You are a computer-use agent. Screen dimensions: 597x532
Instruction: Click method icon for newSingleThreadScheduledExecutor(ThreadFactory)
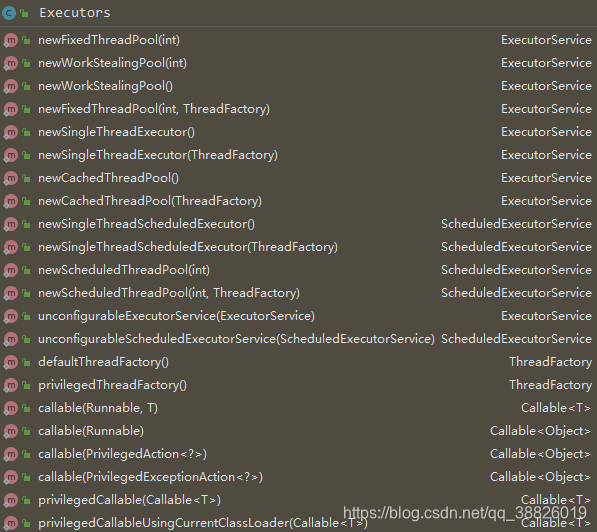(x=11, y=247)
